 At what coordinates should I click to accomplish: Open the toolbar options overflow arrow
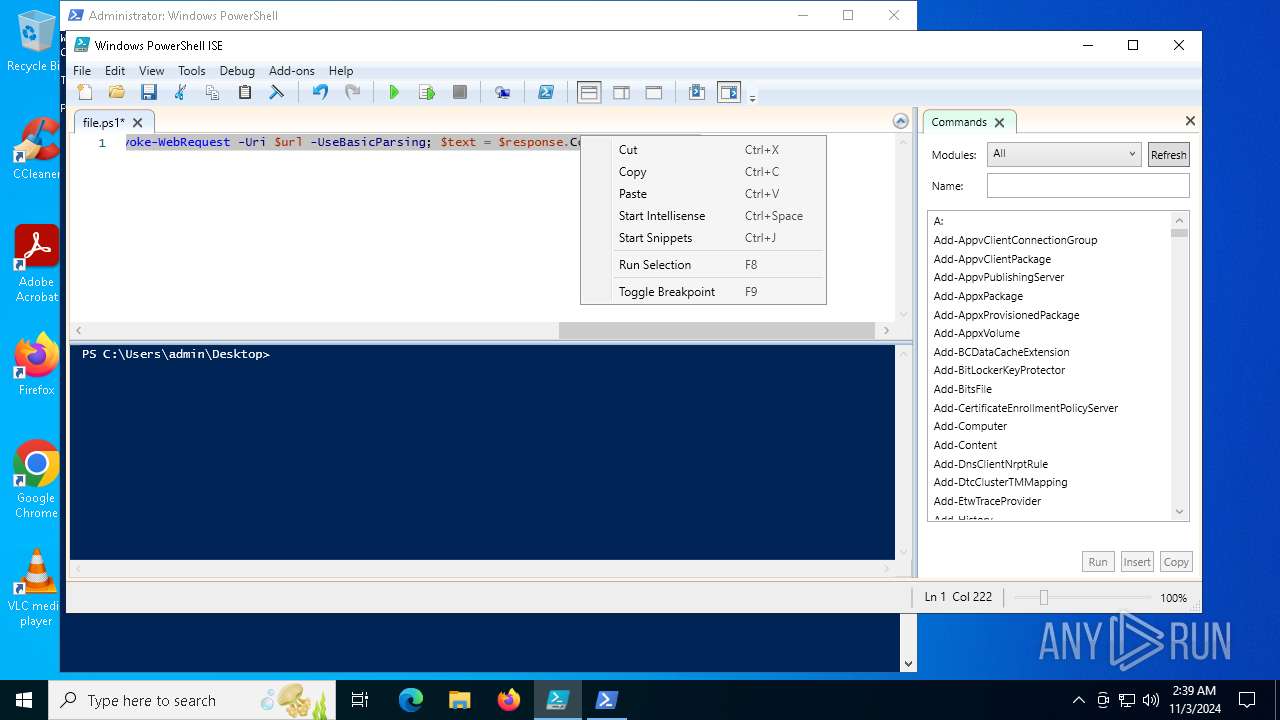[x=752, y=97]
